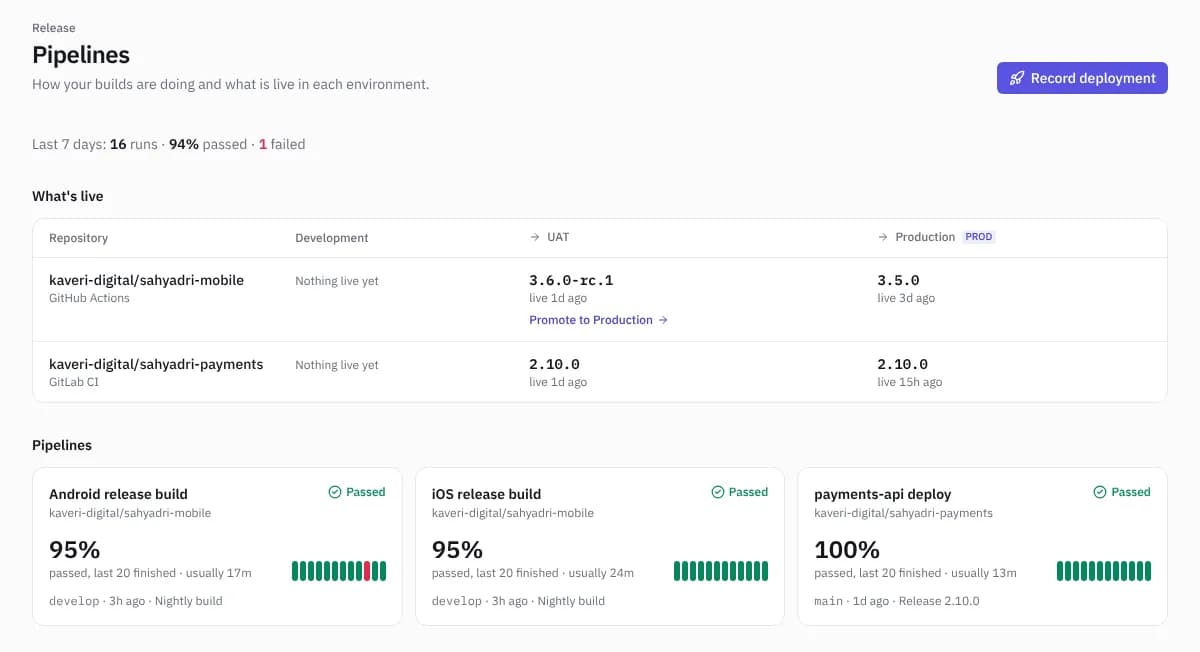Screen dimensions: 1200x652
Task: Click the '16 runs' summary stat
Action: tap(134, 144)
